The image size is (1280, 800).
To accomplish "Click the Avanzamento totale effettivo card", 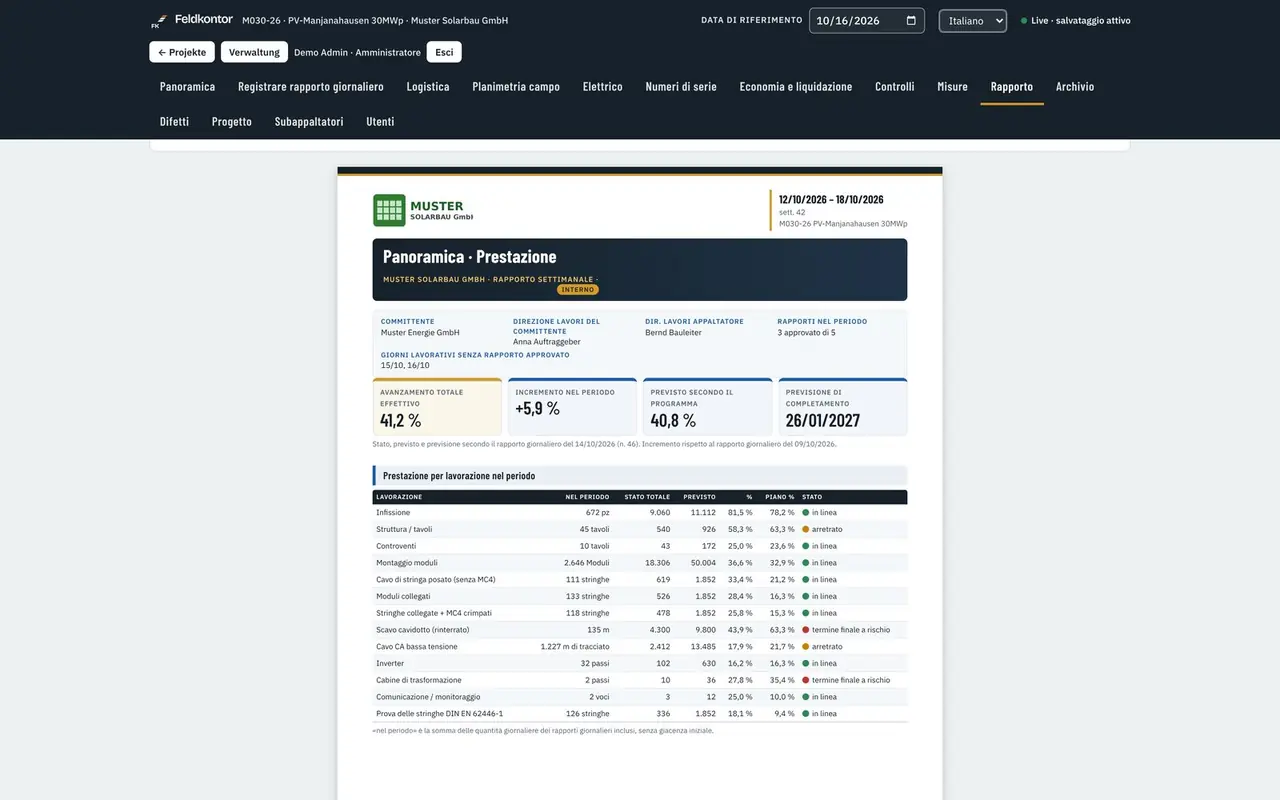I will [x=437, y=407].
